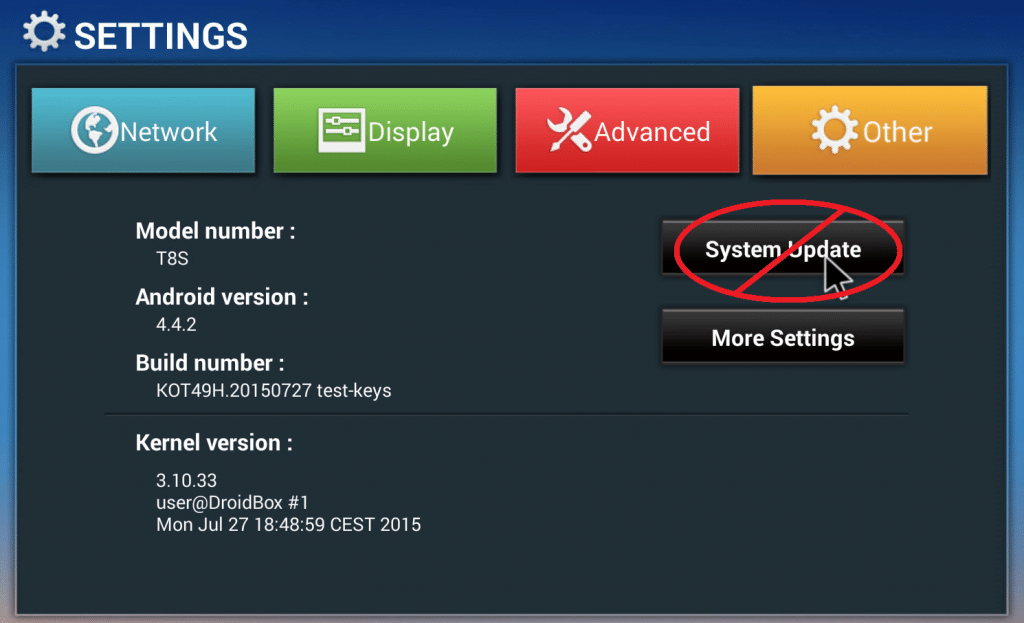
Task: Click the user@DroidBox #1 line
Action: [232, 503]
